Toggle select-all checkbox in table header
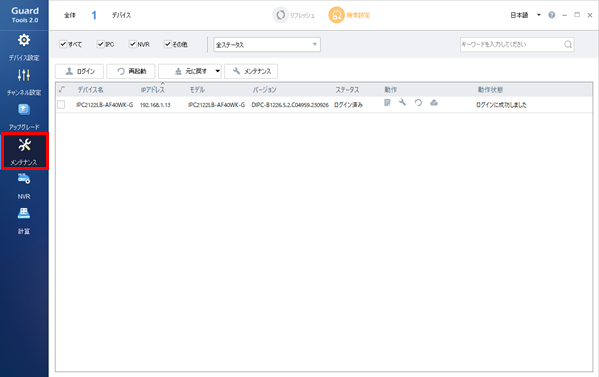 (62, 89)
